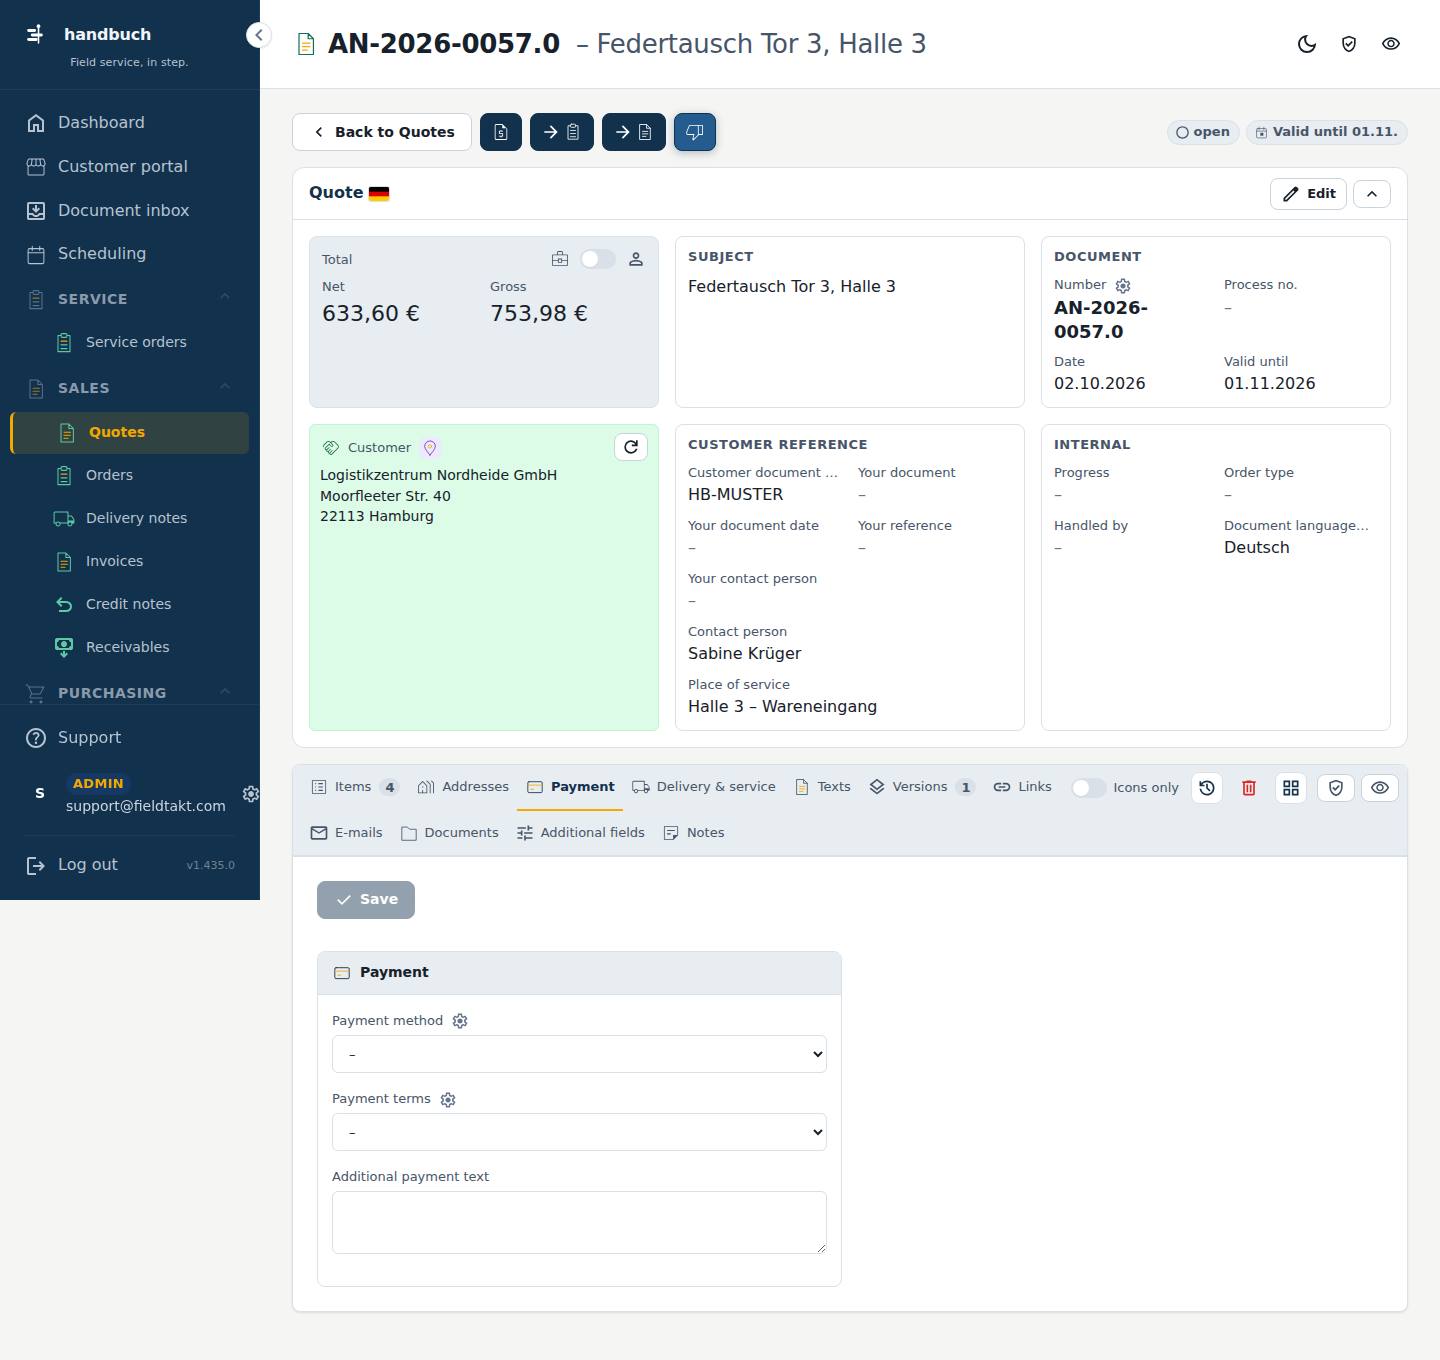Open the Payment terms dropdown

point(579,1132)
